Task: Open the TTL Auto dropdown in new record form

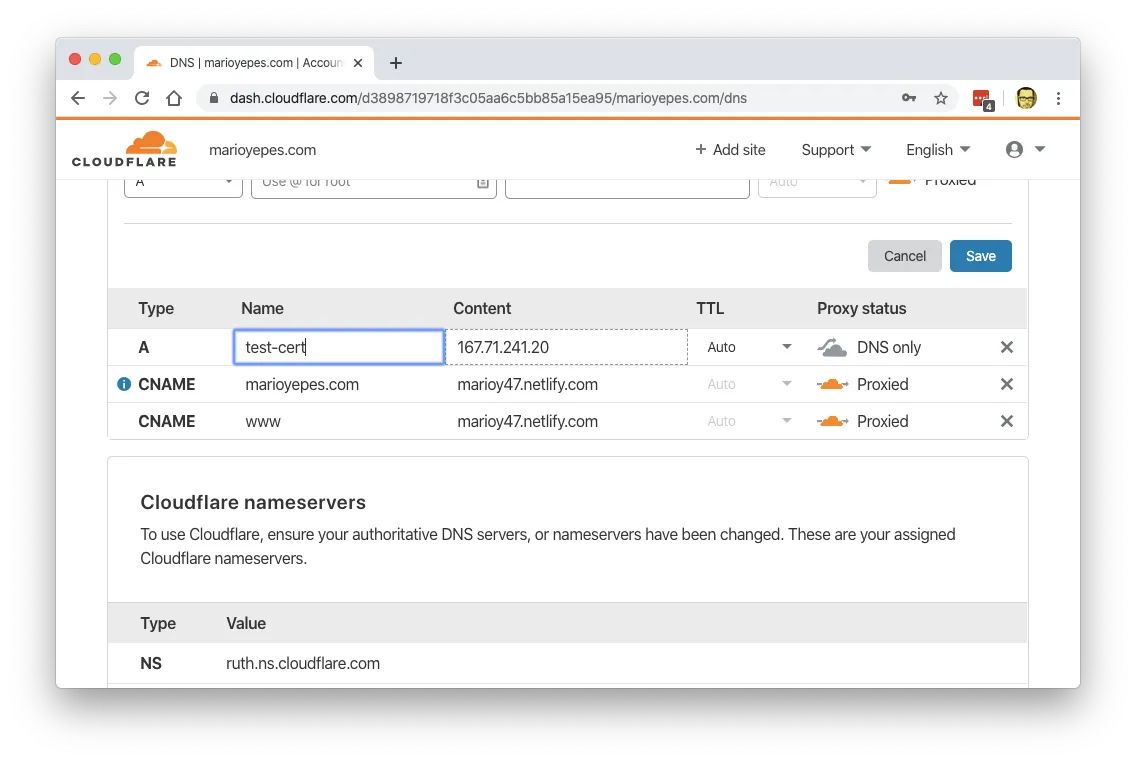Action: (817, 187)
